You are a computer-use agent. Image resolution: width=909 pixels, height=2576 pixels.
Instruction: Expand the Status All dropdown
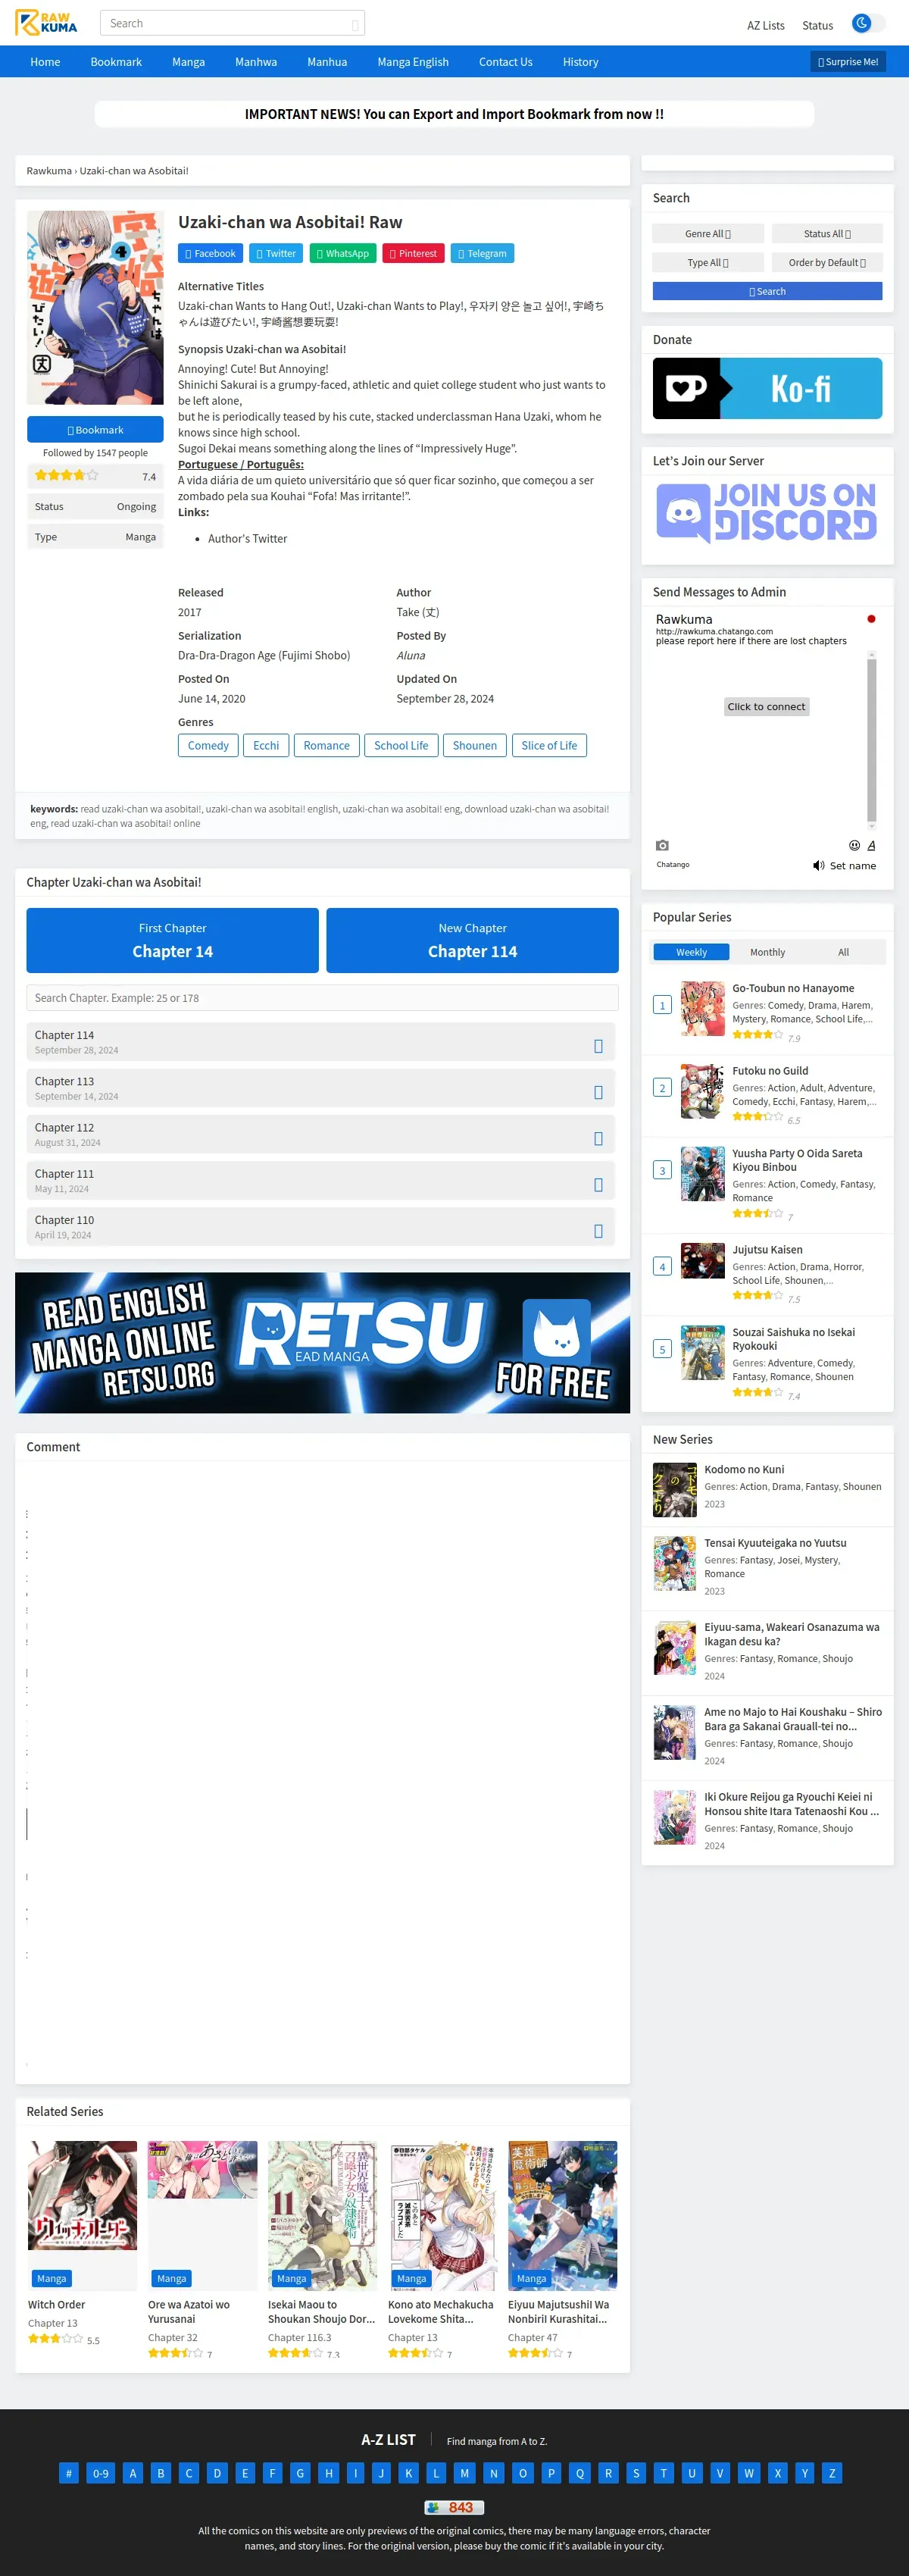[x=827, y=234]
